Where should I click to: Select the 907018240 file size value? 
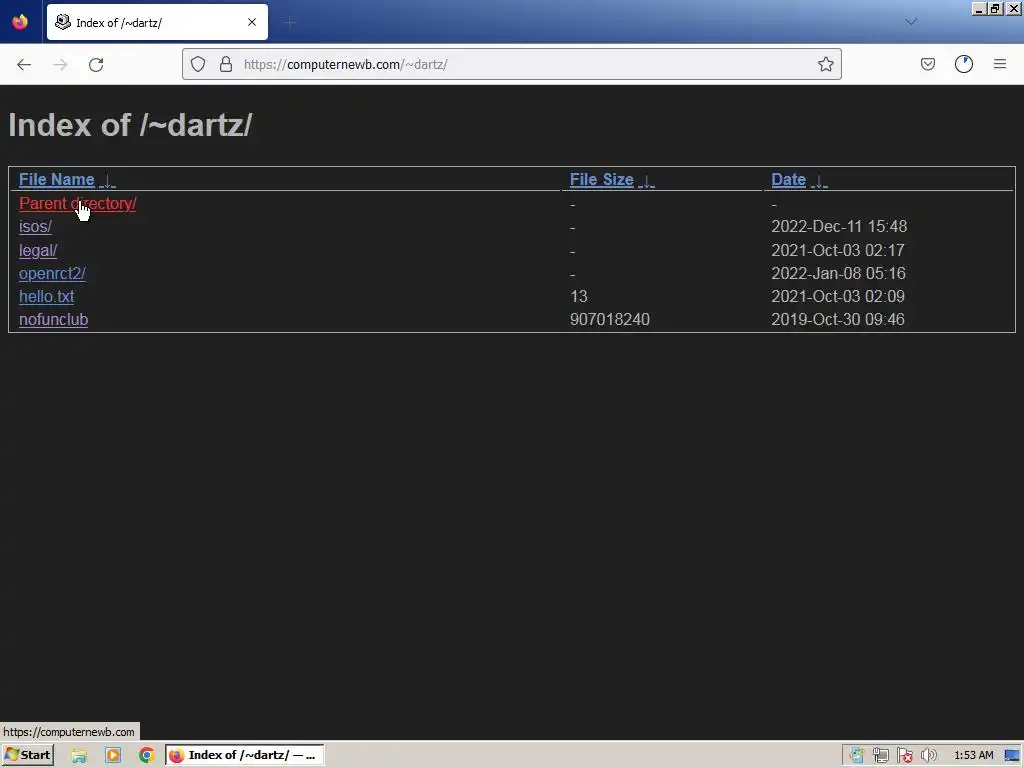point(610,319)
